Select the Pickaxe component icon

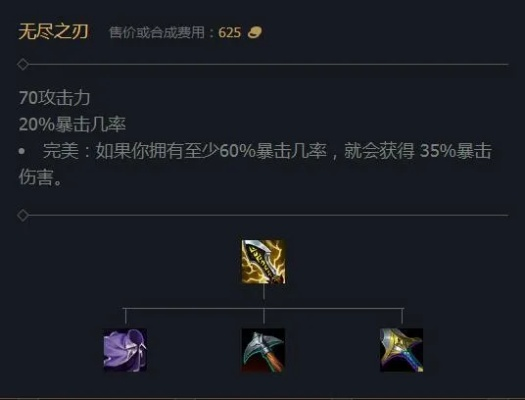click(264, 350)
